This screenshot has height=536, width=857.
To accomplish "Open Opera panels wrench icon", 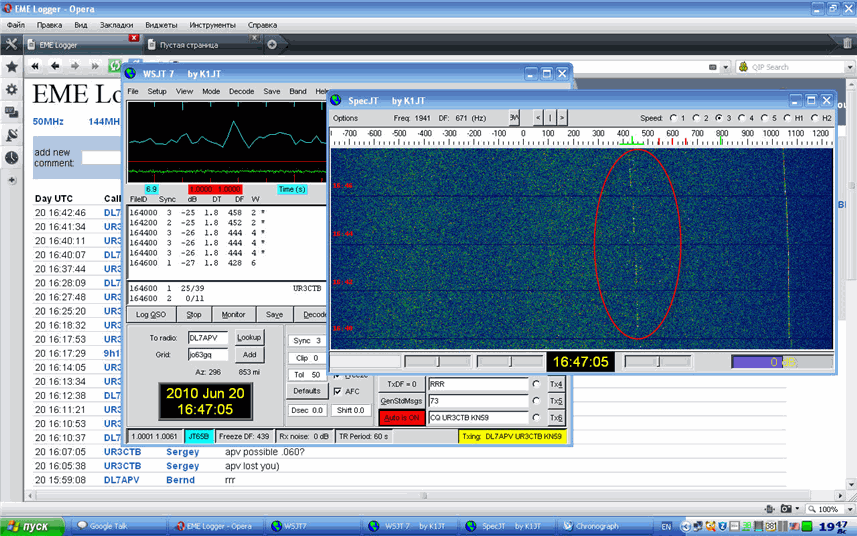I will 11,44.
